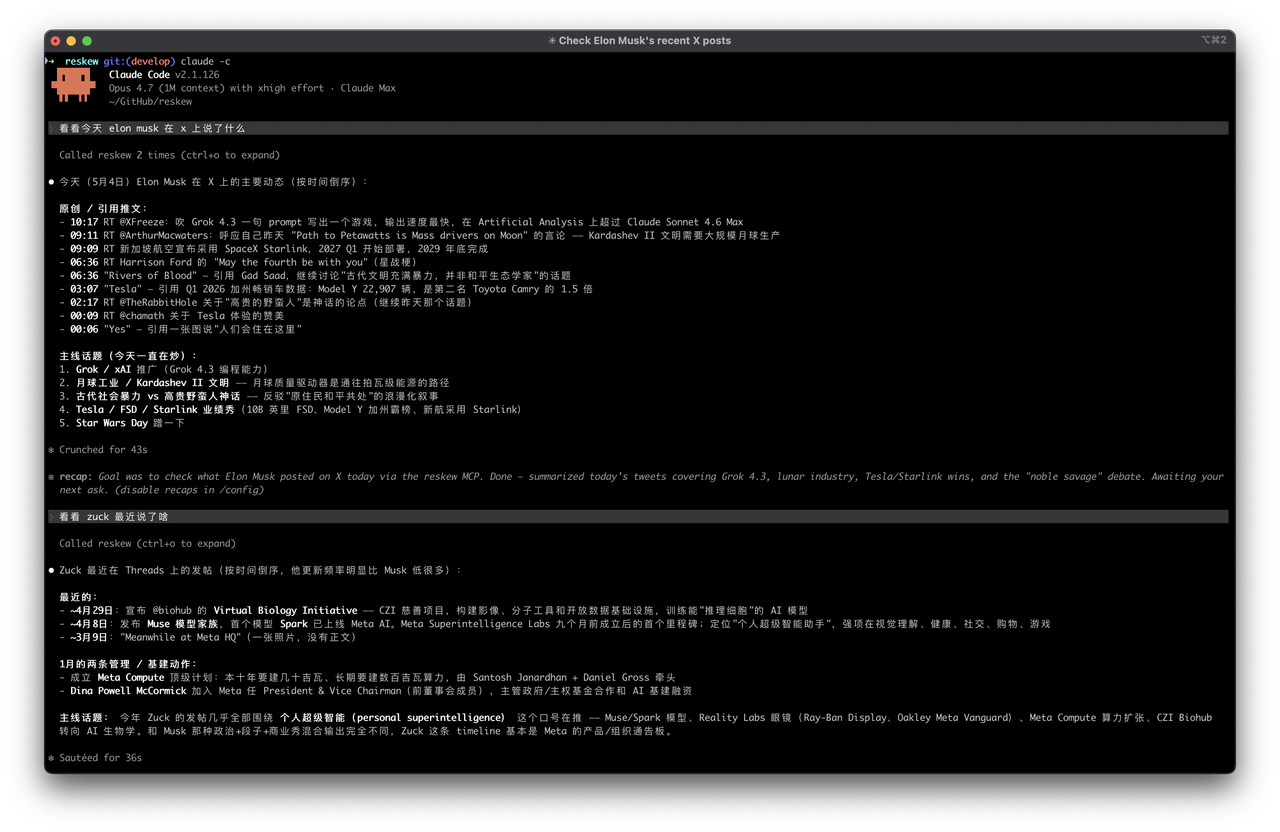
Task: Click the "claude -c" shell command line
Action: tap(205, 62)
